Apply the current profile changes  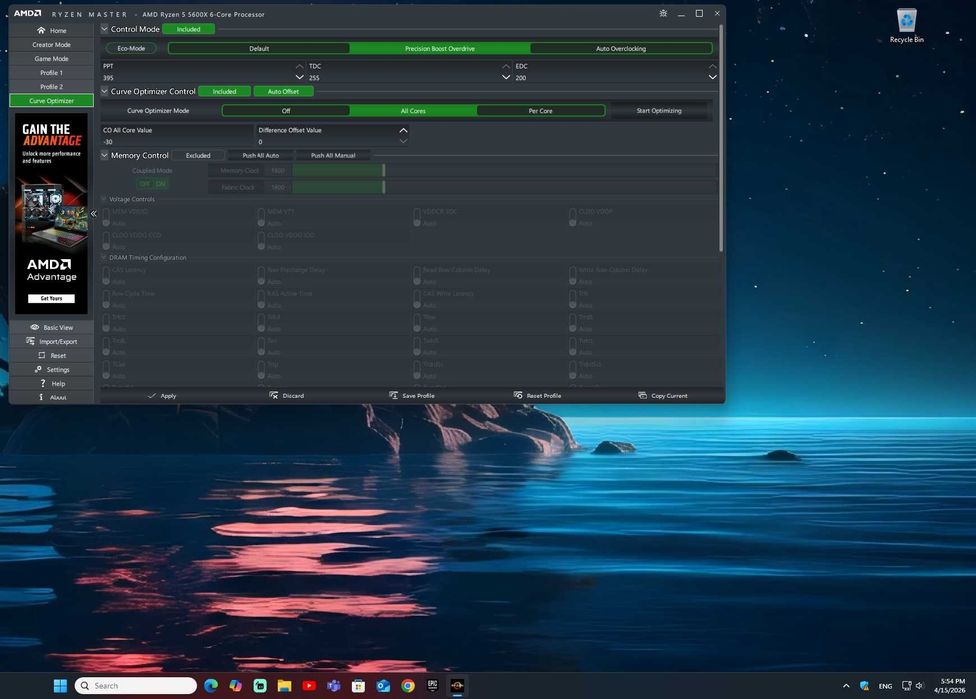[x=162, y=396]
